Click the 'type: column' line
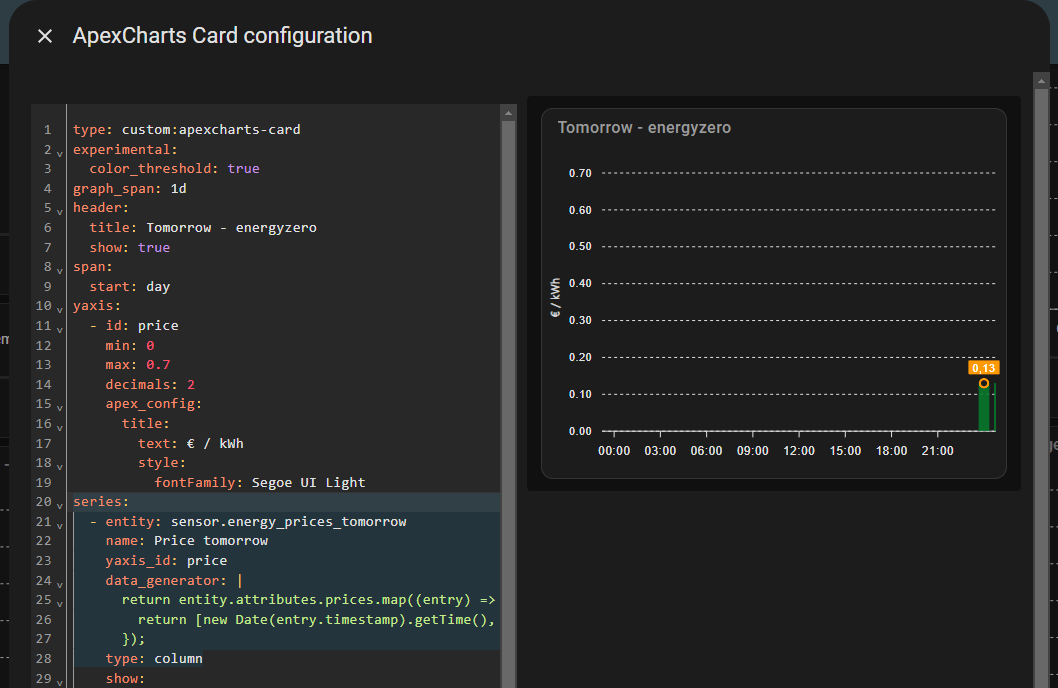 (154, 658)
